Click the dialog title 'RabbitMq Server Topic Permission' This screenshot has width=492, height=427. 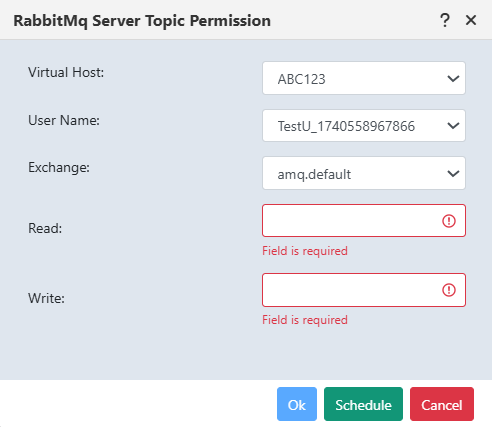click(142, 21)
